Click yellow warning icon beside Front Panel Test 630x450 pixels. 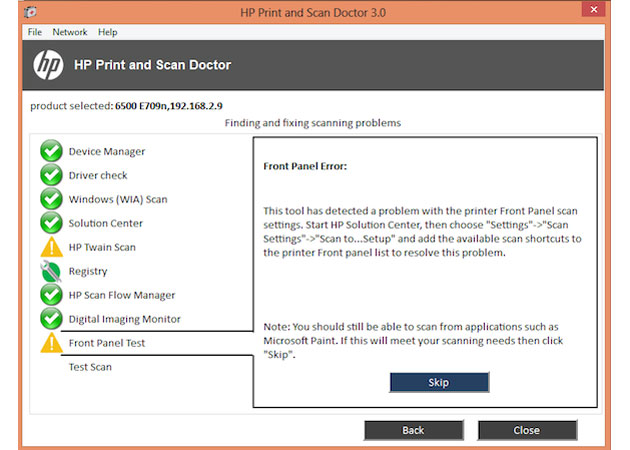51,344
